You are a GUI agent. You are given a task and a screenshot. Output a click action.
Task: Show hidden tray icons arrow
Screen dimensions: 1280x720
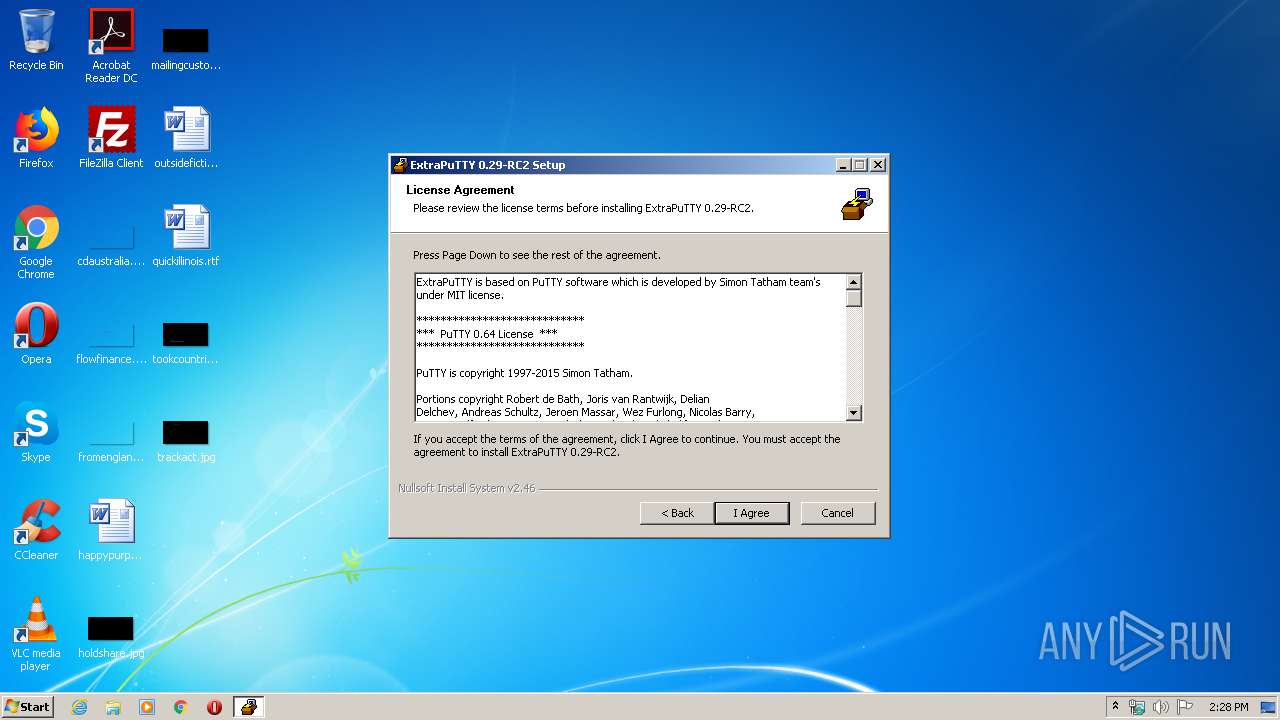(x=1115, y=707)
